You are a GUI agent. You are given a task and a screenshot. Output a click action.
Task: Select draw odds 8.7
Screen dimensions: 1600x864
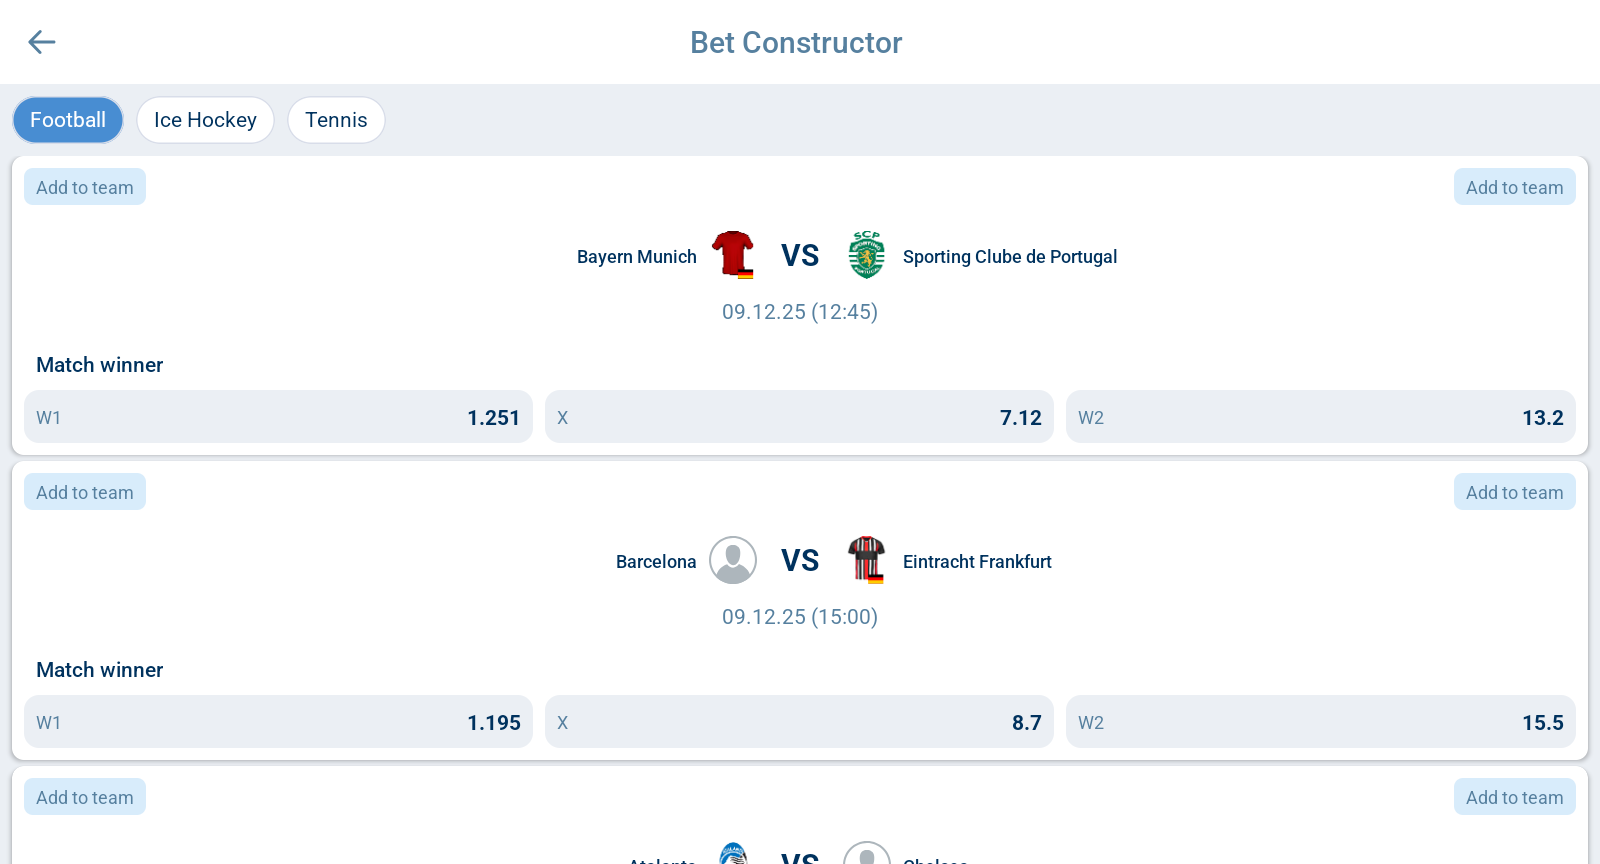pos(799,722)
